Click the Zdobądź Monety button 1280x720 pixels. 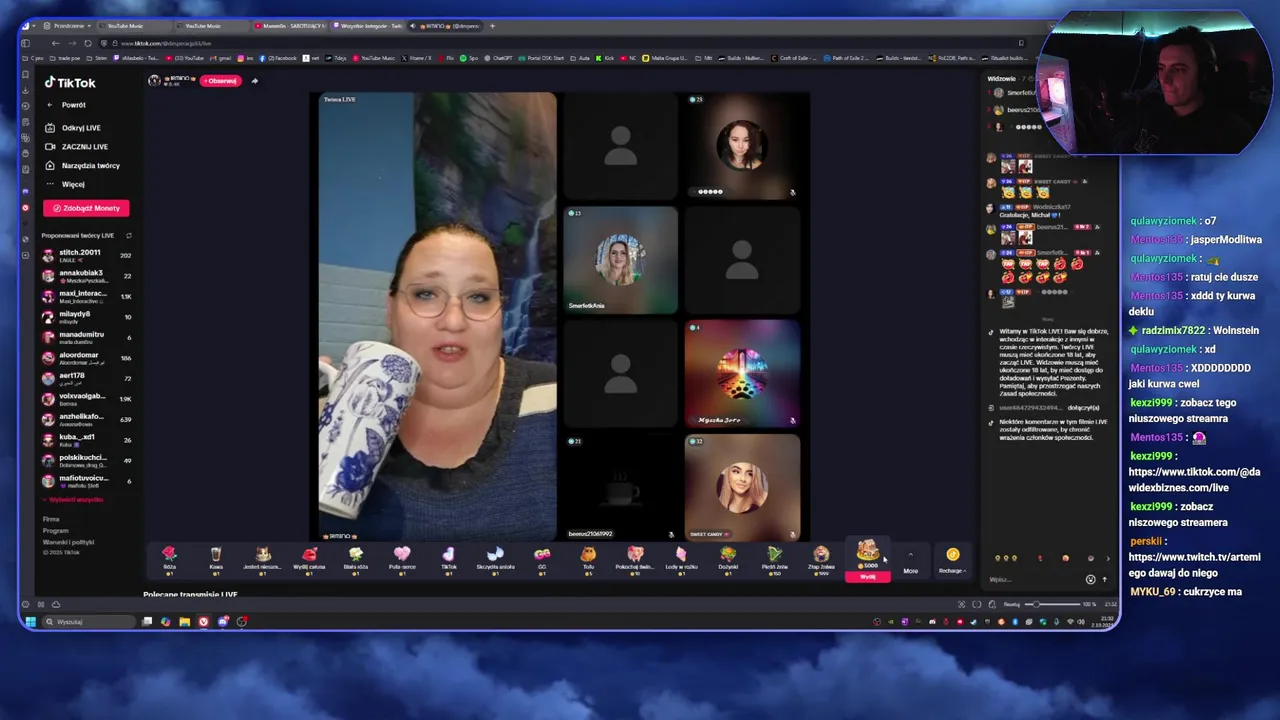pos(86,208)
